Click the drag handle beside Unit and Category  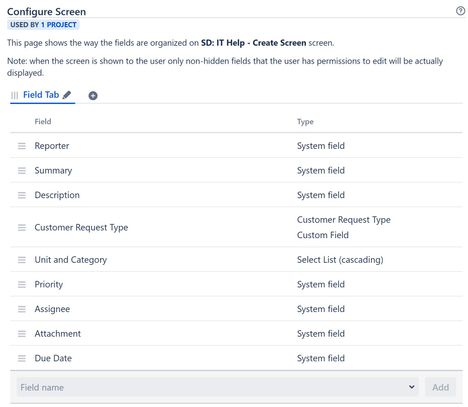click(x=22, y=260)
